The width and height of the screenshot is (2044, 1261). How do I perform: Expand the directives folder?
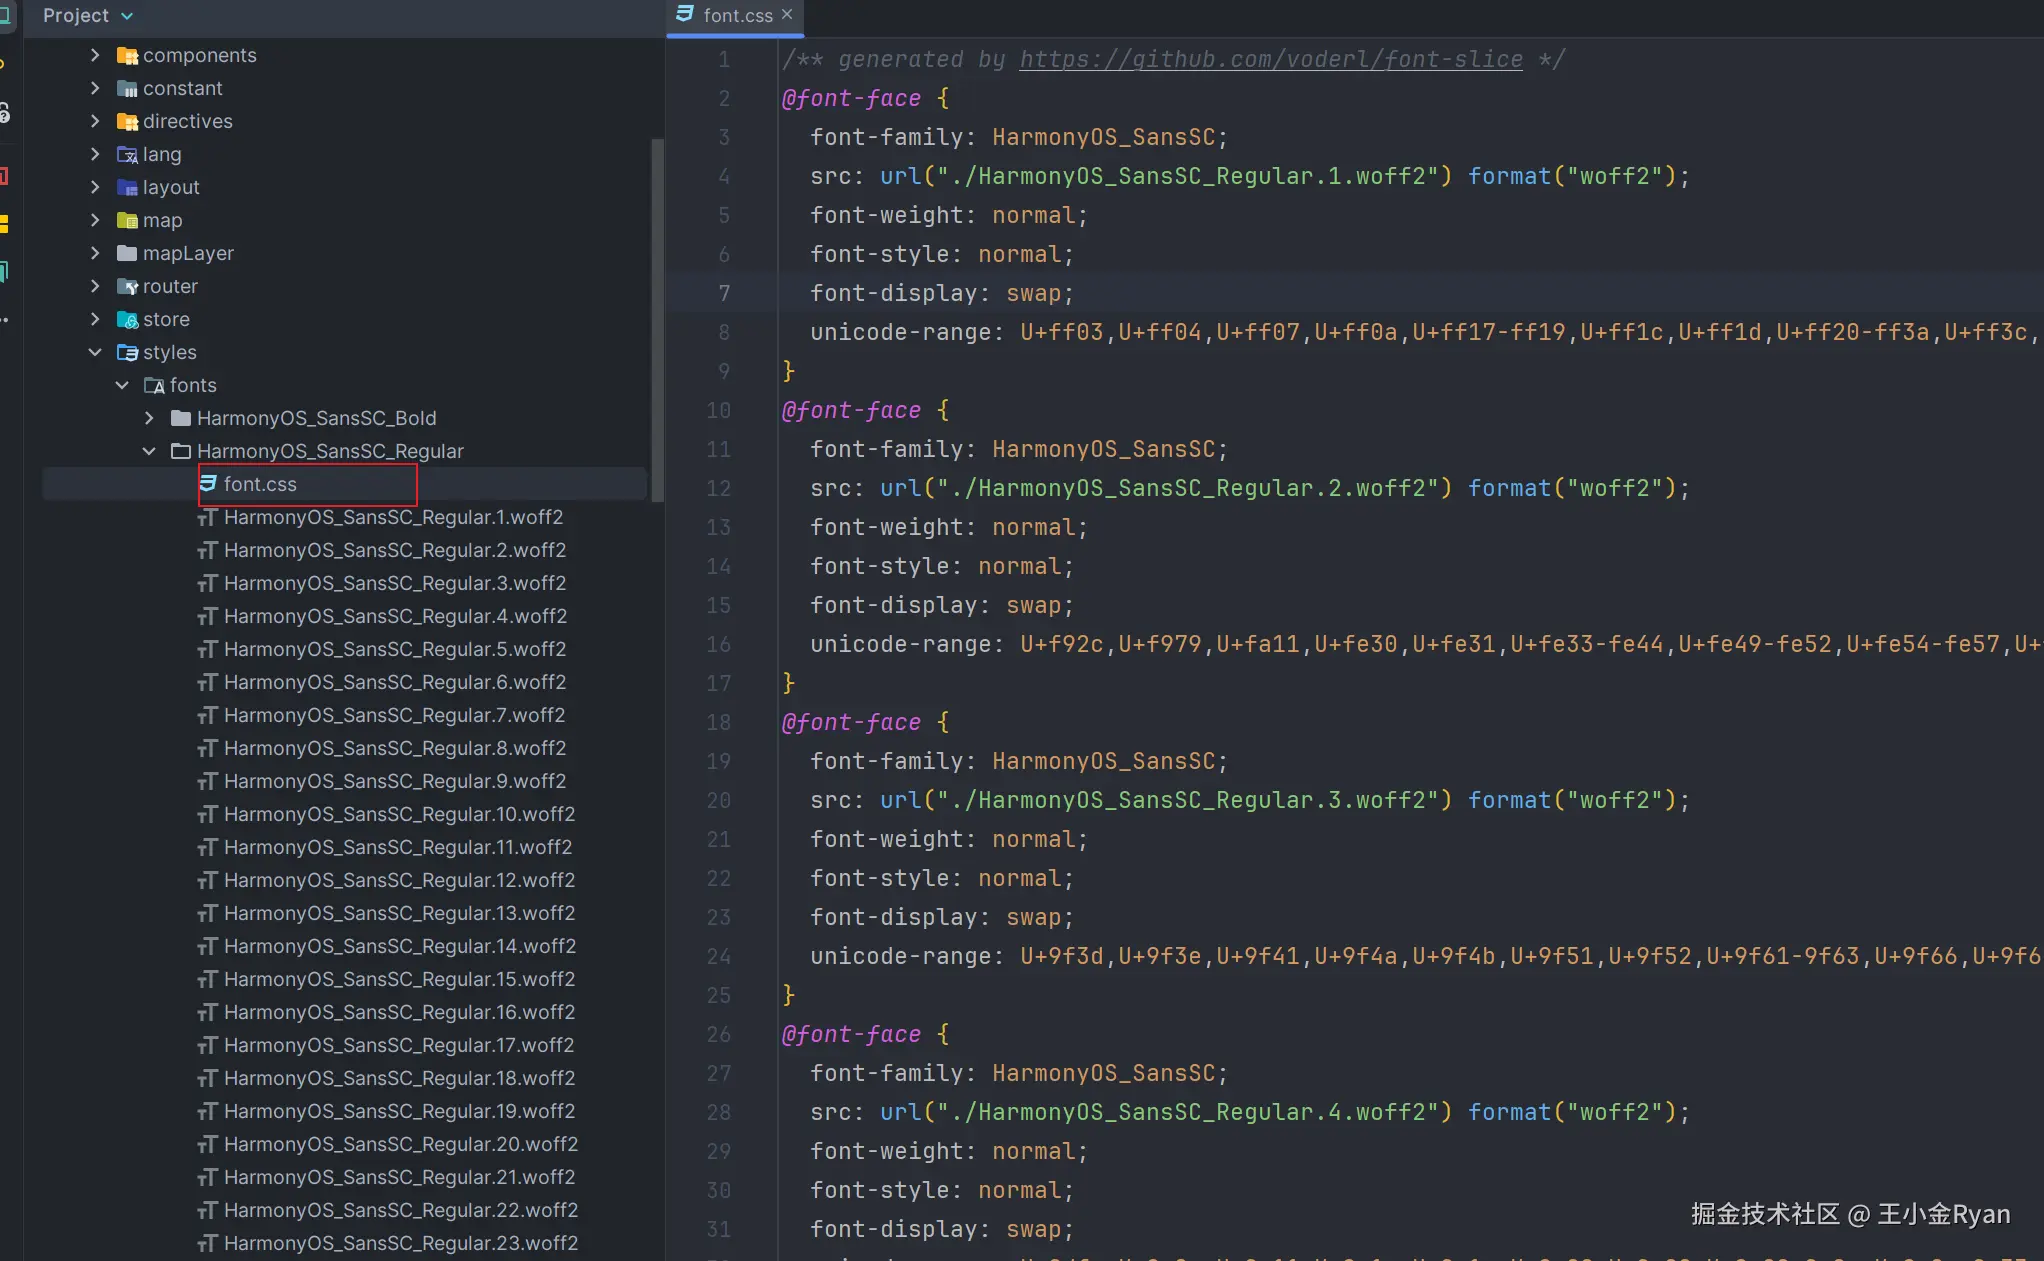point(95,121)
